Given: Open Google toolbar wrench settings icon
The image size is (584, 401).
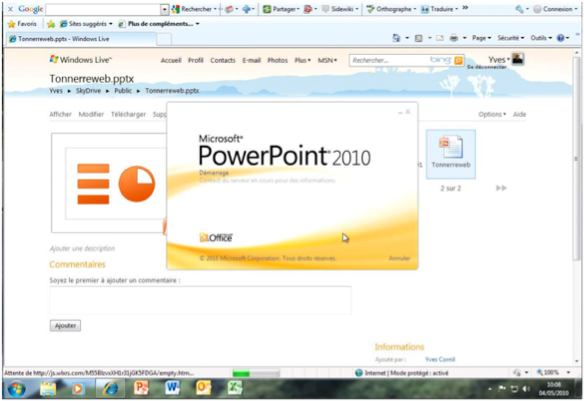Looking at the screenshot, I should (519, 9).
